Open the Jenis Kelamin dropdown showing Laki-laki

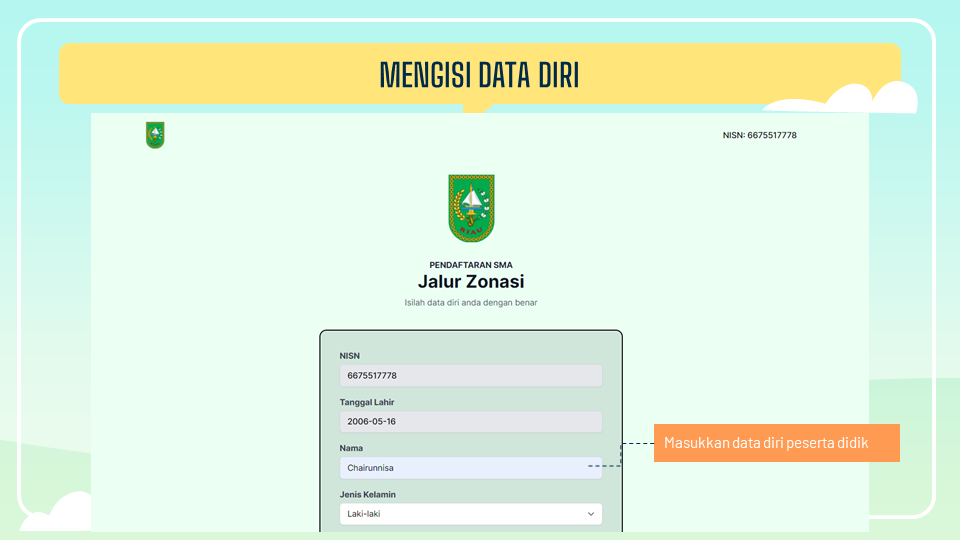[470, 514]
